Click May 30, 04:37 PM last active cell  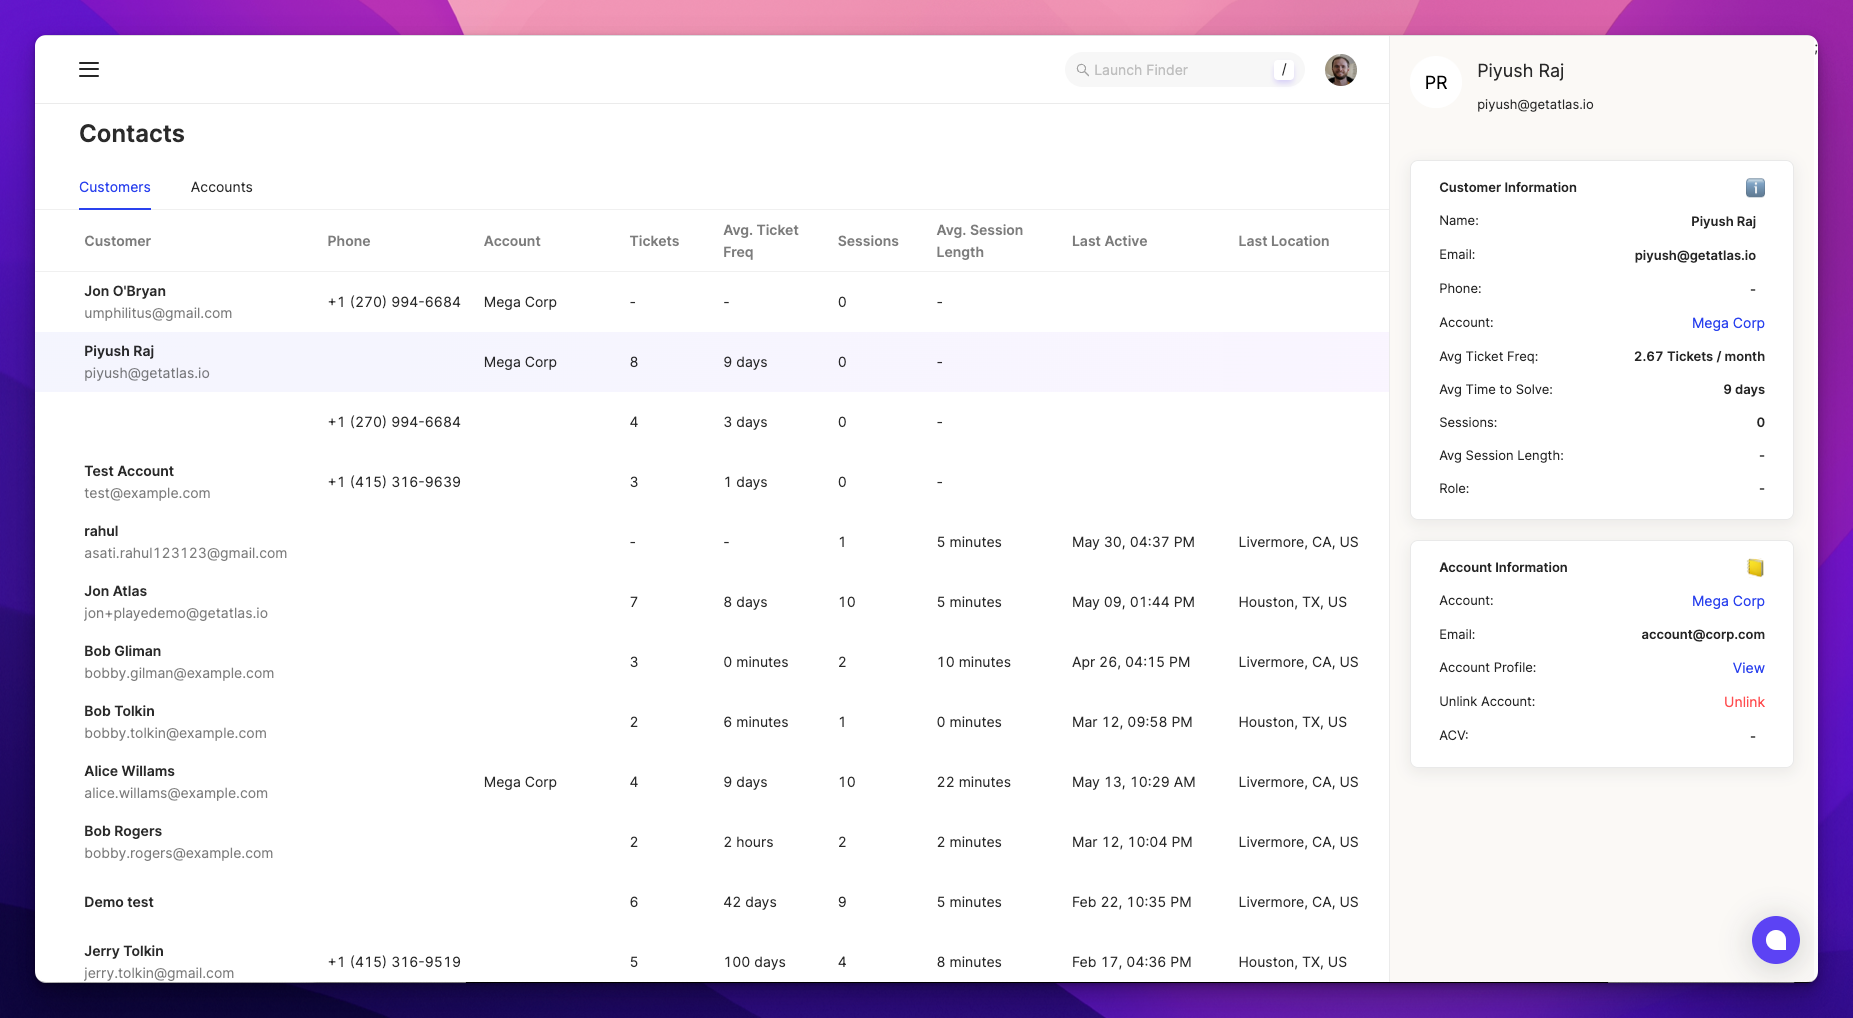pos(1133,542)
